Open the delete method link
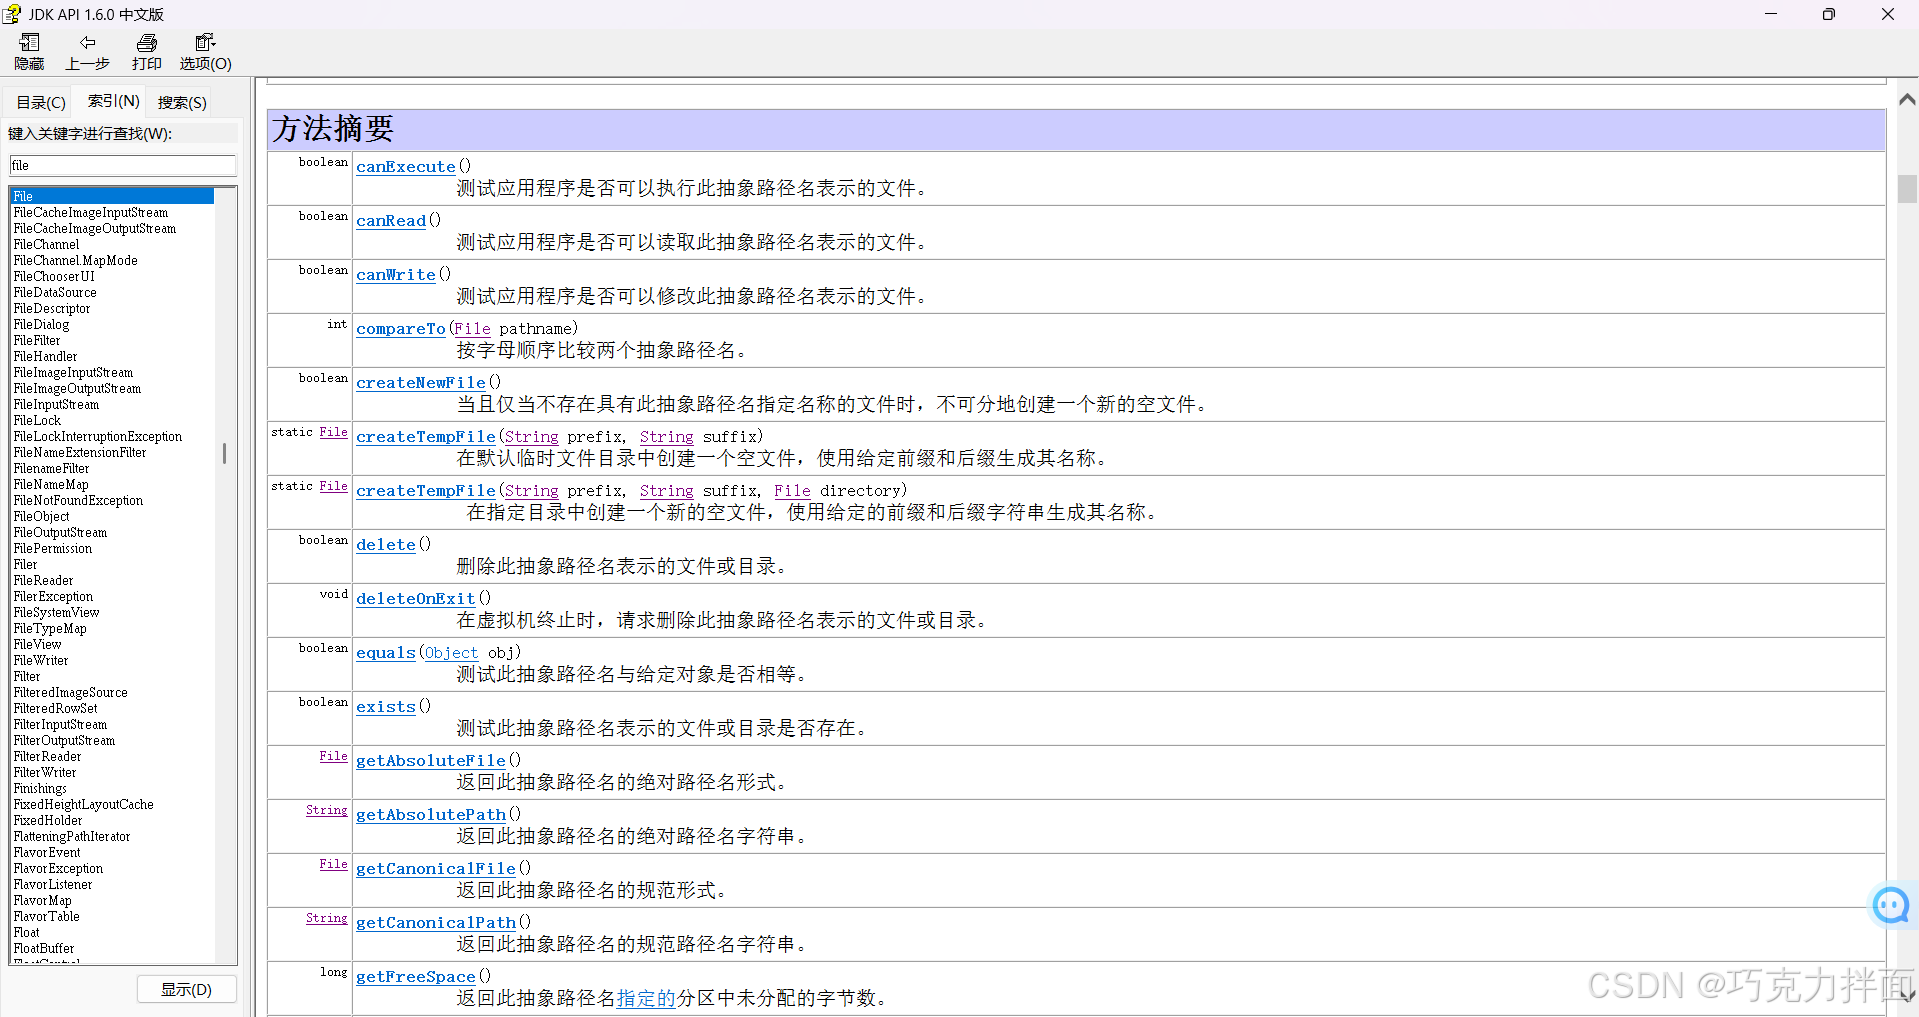Screen dimensions: 1919x1017 [386, 545]
